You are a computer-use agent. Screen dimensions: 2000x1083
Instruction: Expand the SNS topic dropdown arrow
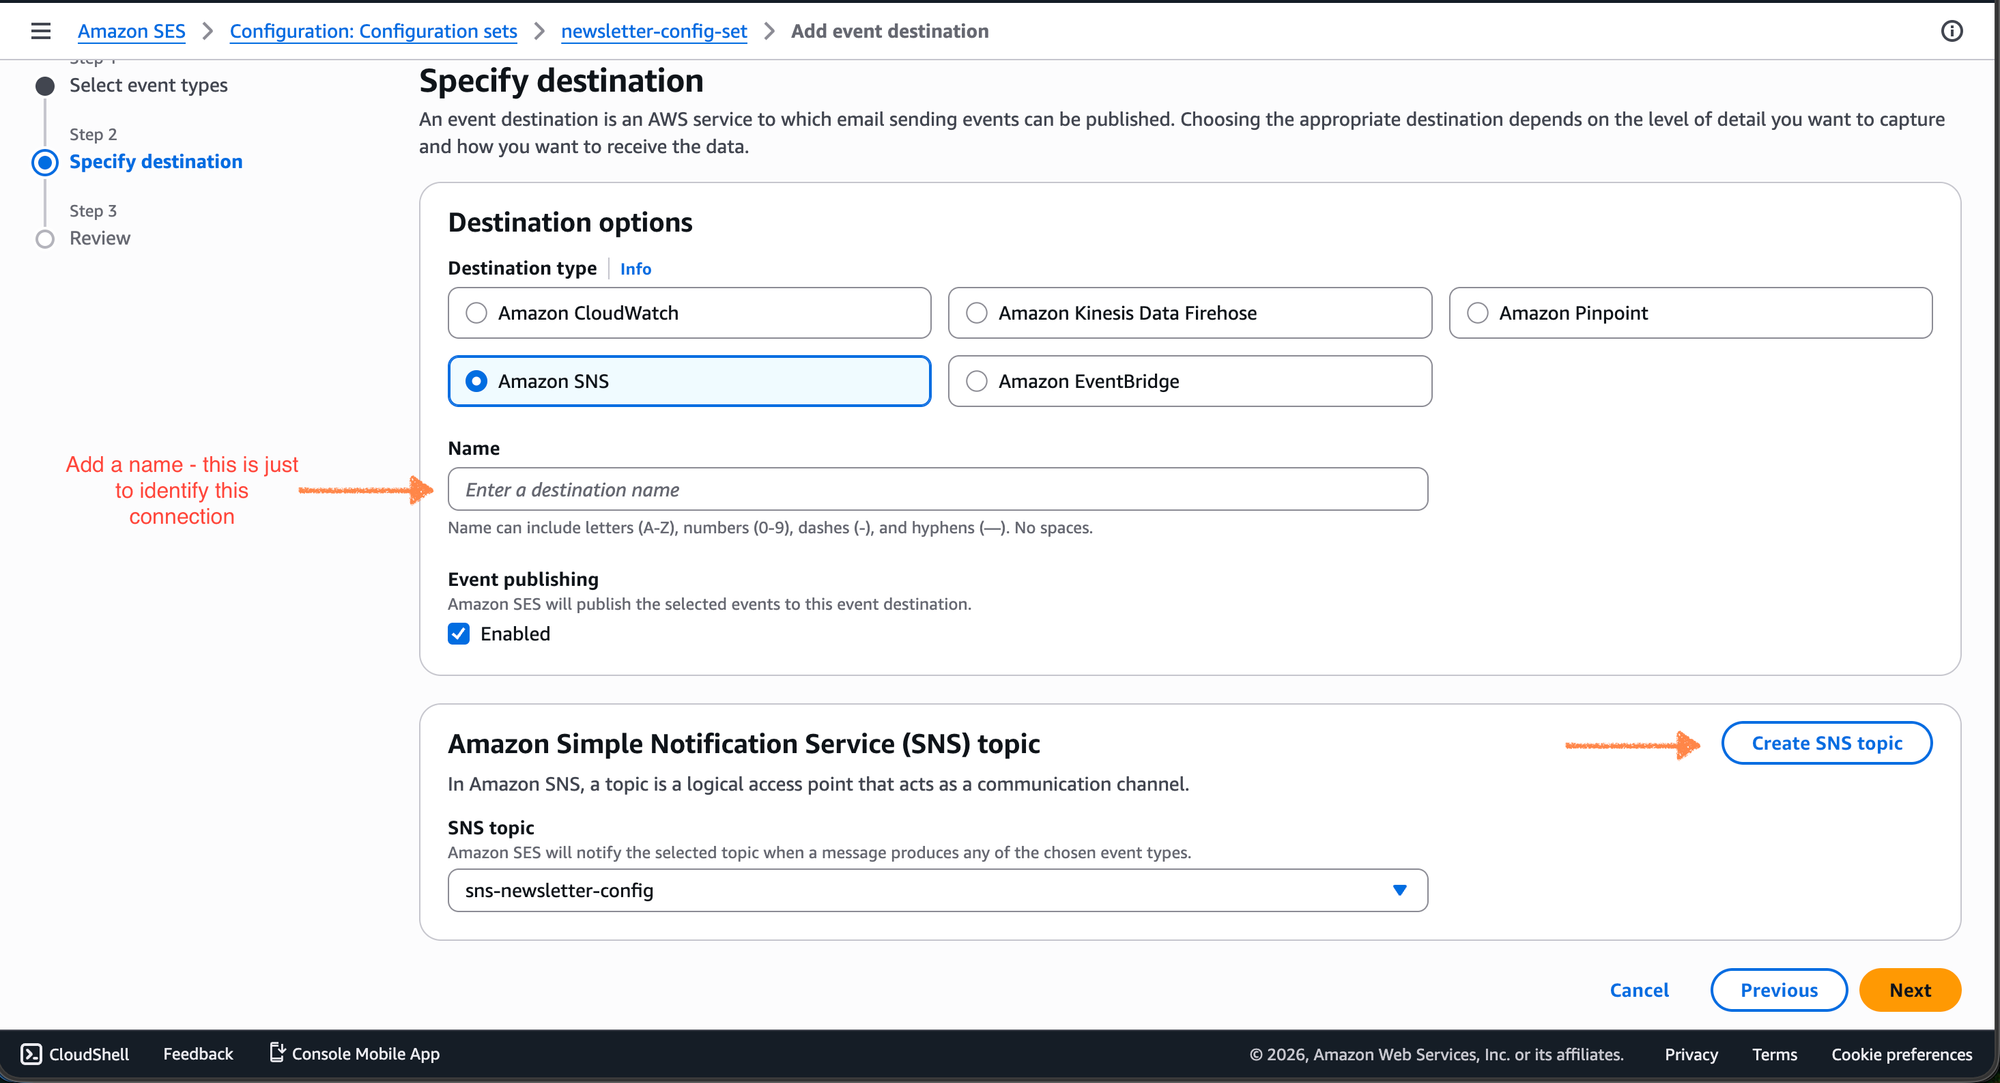point(1399,890)
